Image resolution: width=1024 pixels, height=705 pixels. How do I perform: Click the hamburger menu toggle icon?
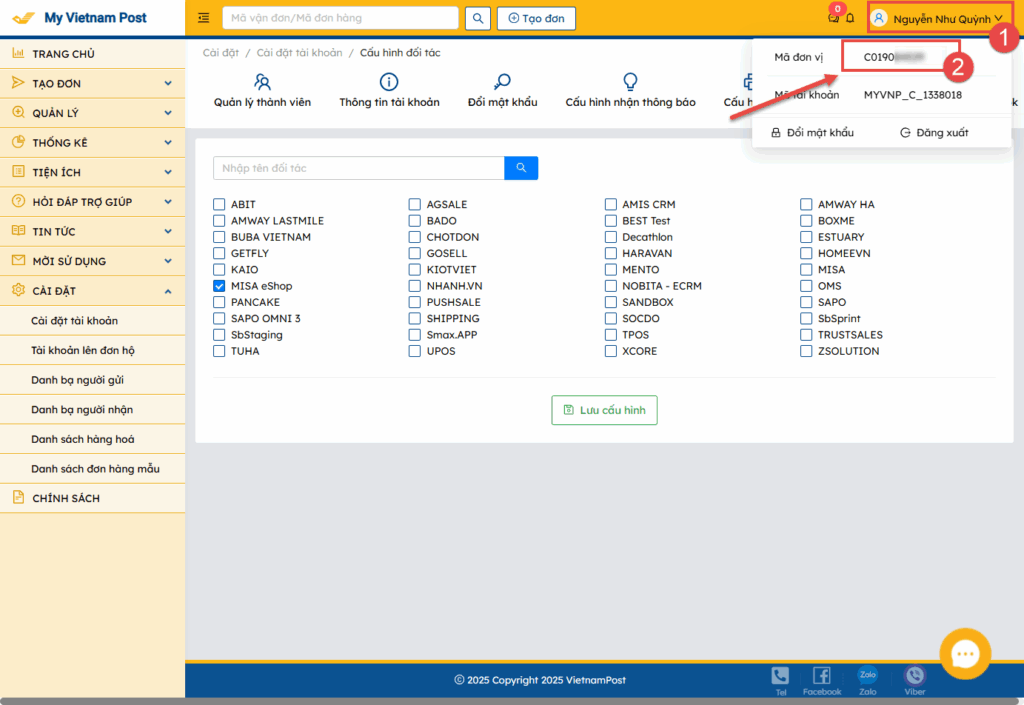[204, 18]
